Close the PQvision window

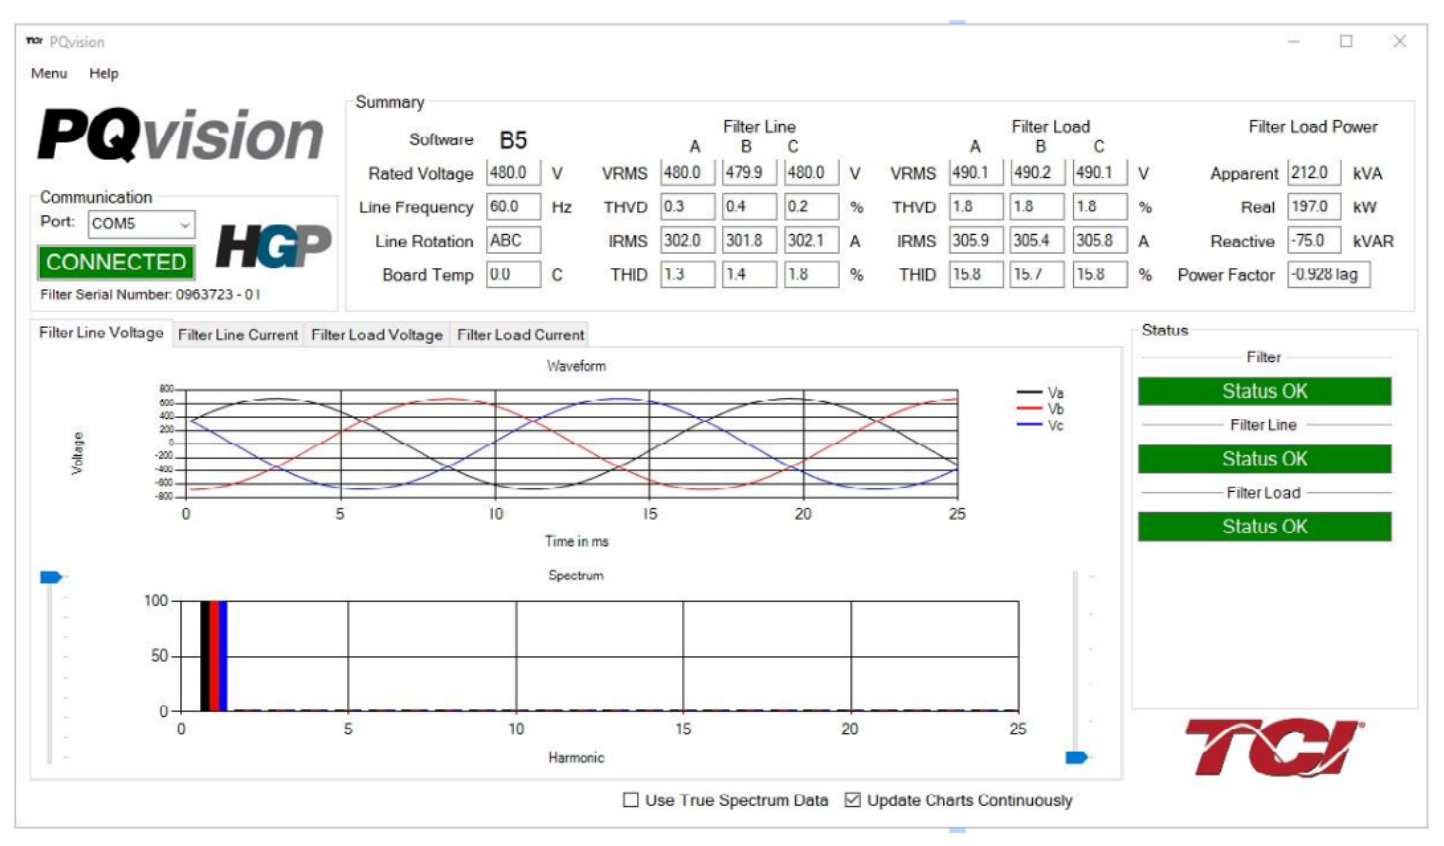pyautogui.click(x=1400, y=41)
